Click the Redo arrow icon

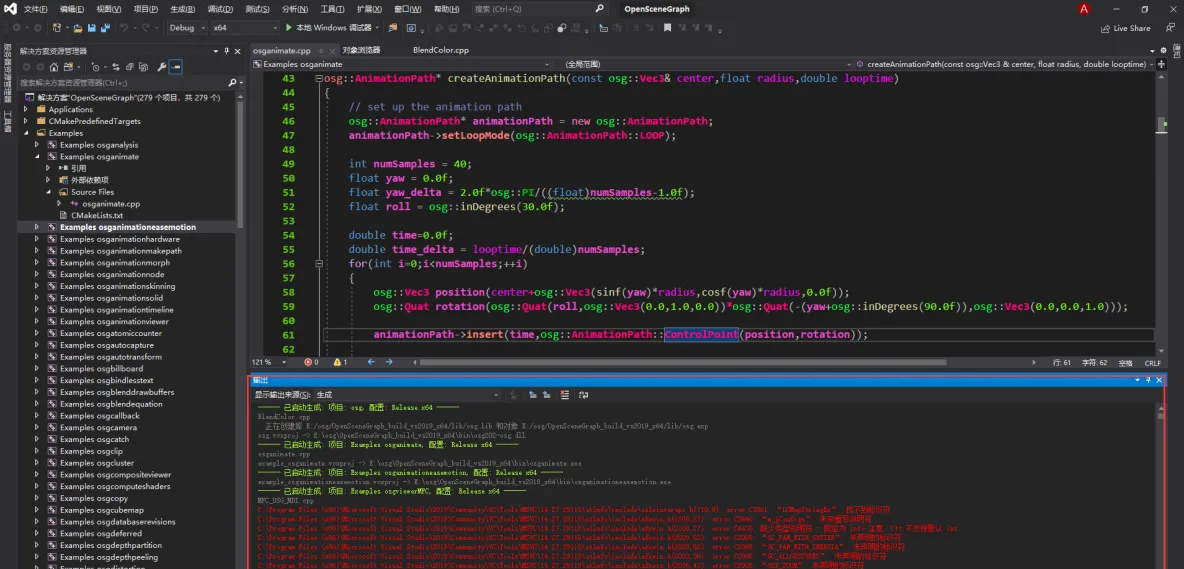tap(145, 28)
